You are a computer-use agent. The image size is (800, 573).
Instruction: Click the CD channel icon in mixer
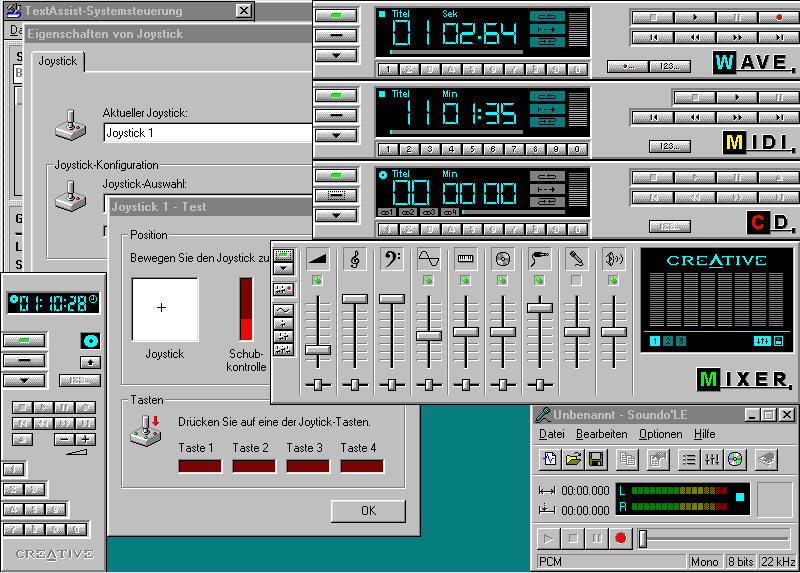[502, 259]
